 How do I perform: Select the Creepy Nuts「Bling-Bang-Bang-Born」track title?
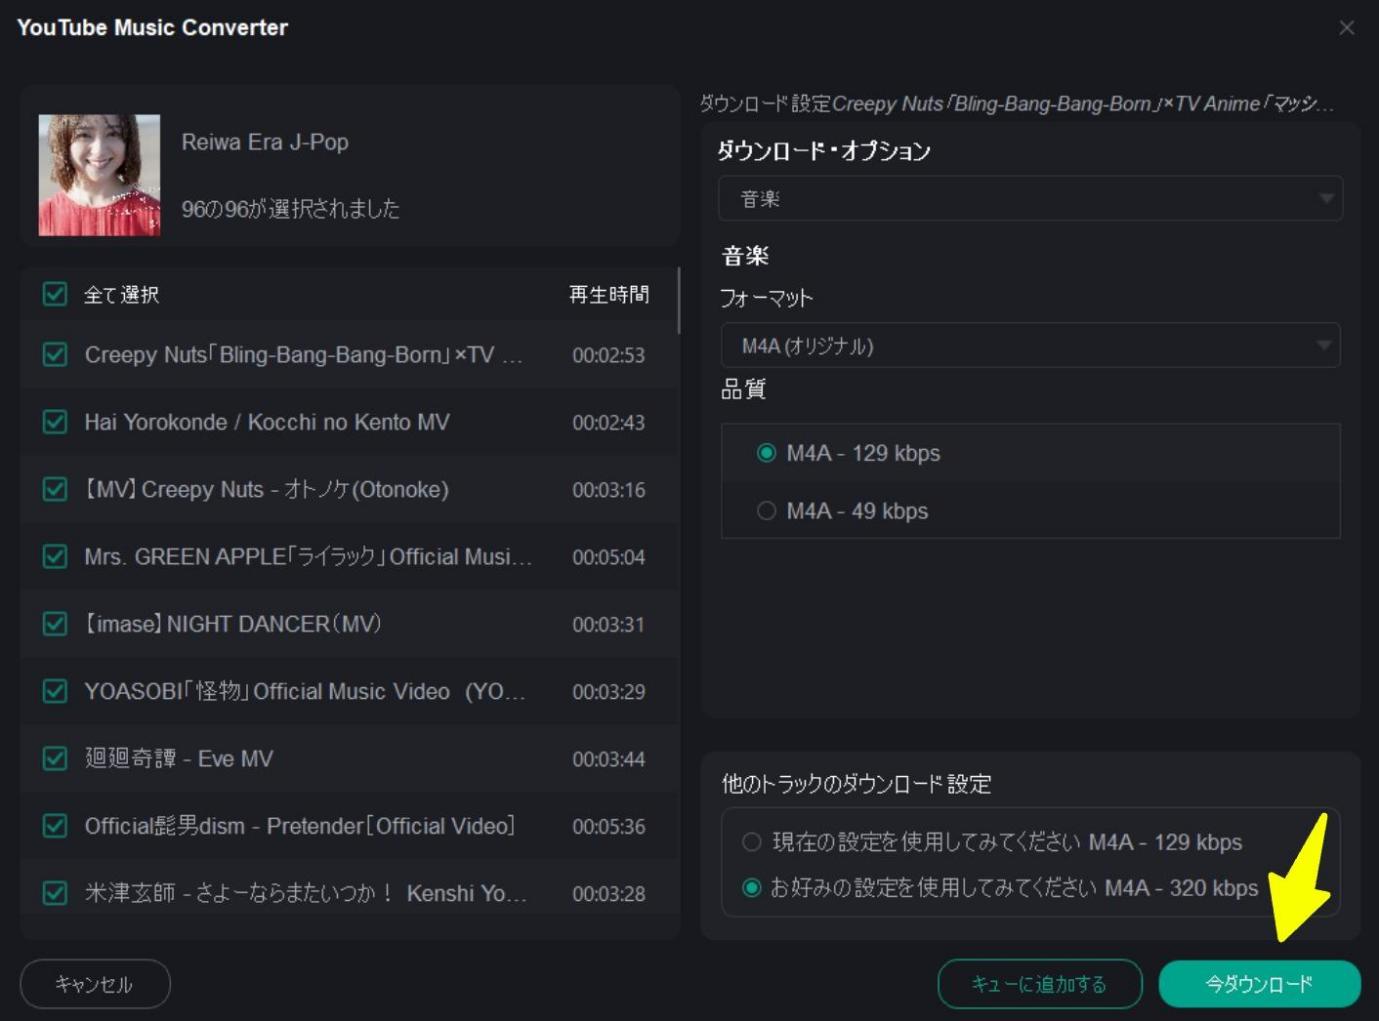[x=303, y=355]
